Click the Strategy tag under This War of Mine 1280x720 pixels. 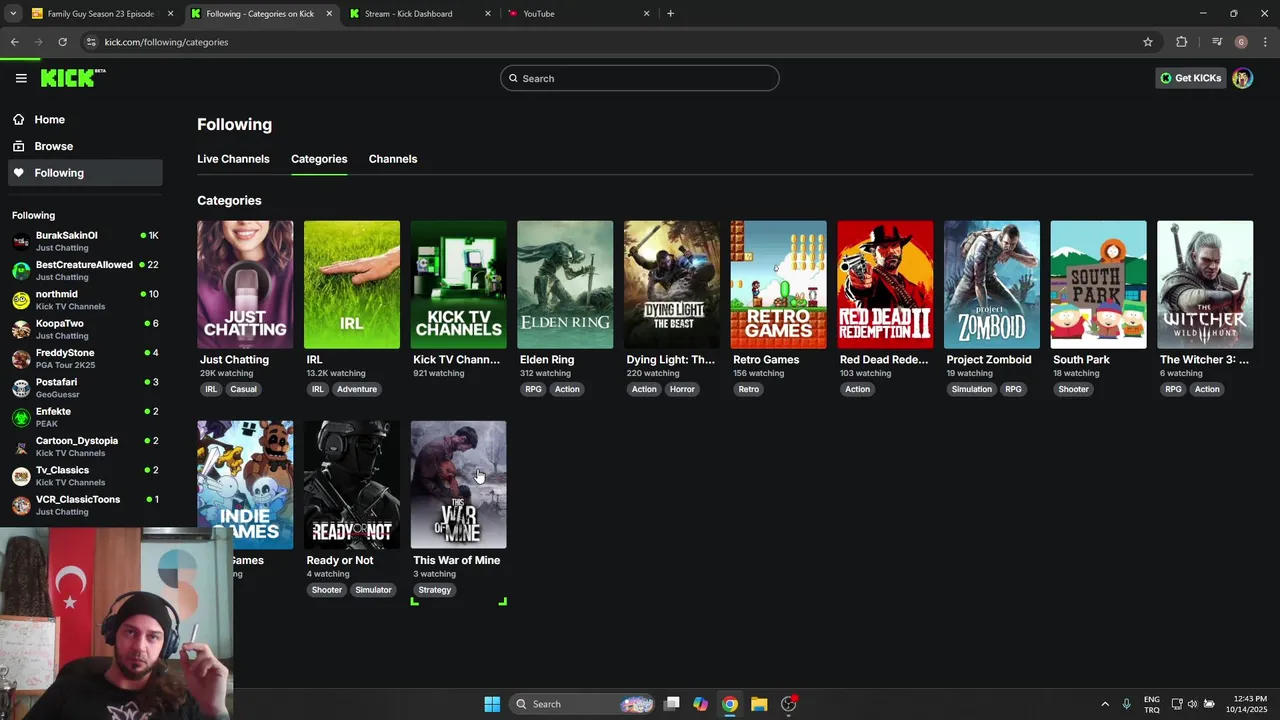coord(434,590)
